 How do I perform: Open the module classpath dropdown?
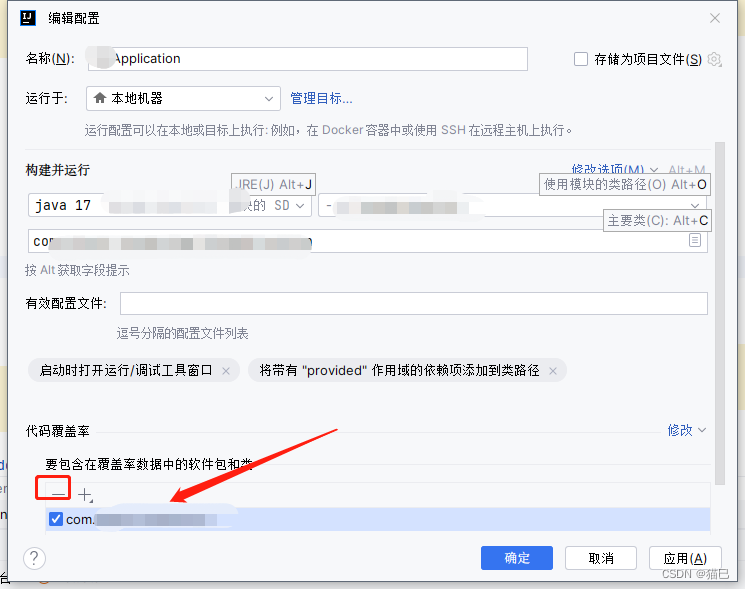[513, 205]
